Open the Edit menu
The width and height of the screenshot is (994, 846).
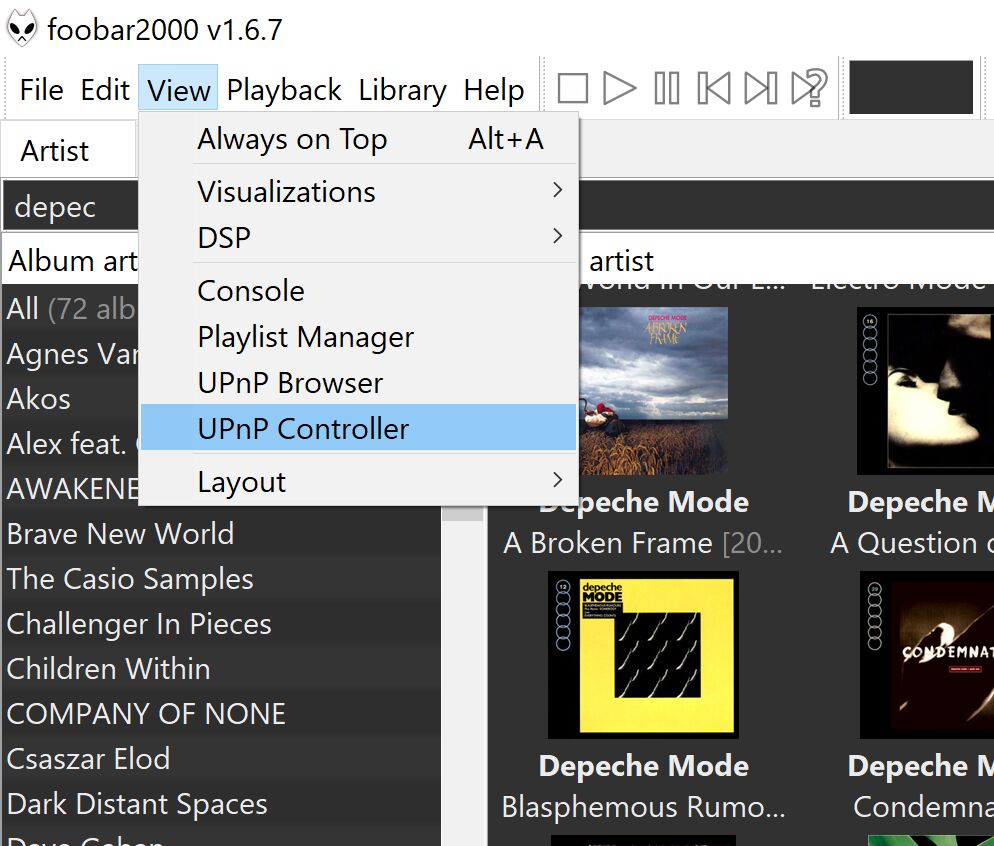click(x=105, y=89)
